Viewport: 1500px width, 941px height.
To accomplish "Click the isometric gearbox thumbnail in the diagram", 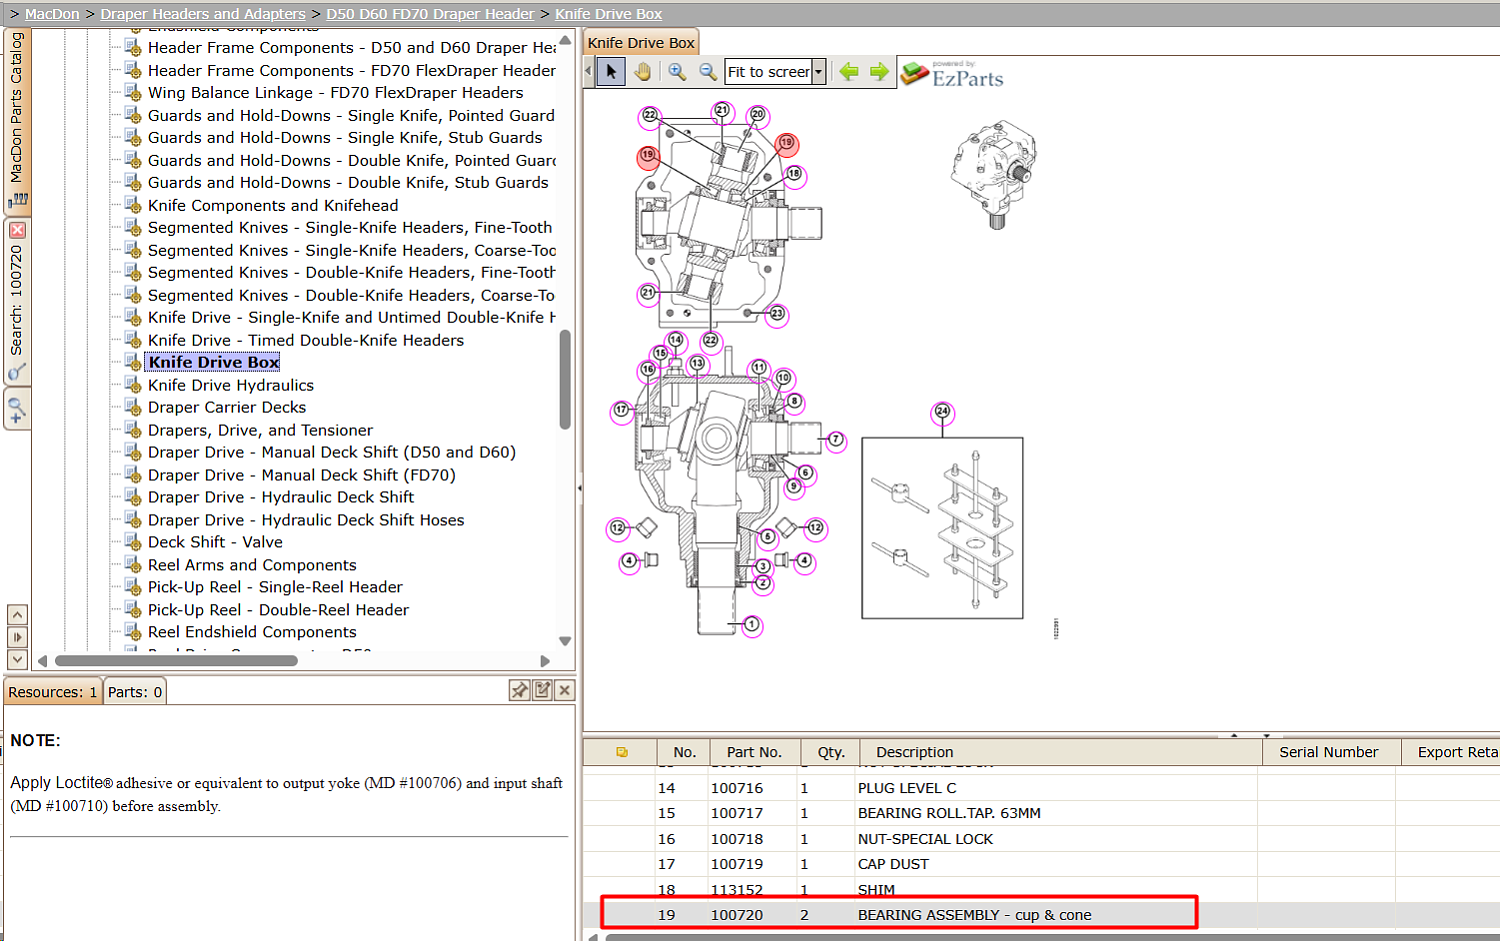I will (994, 175).
